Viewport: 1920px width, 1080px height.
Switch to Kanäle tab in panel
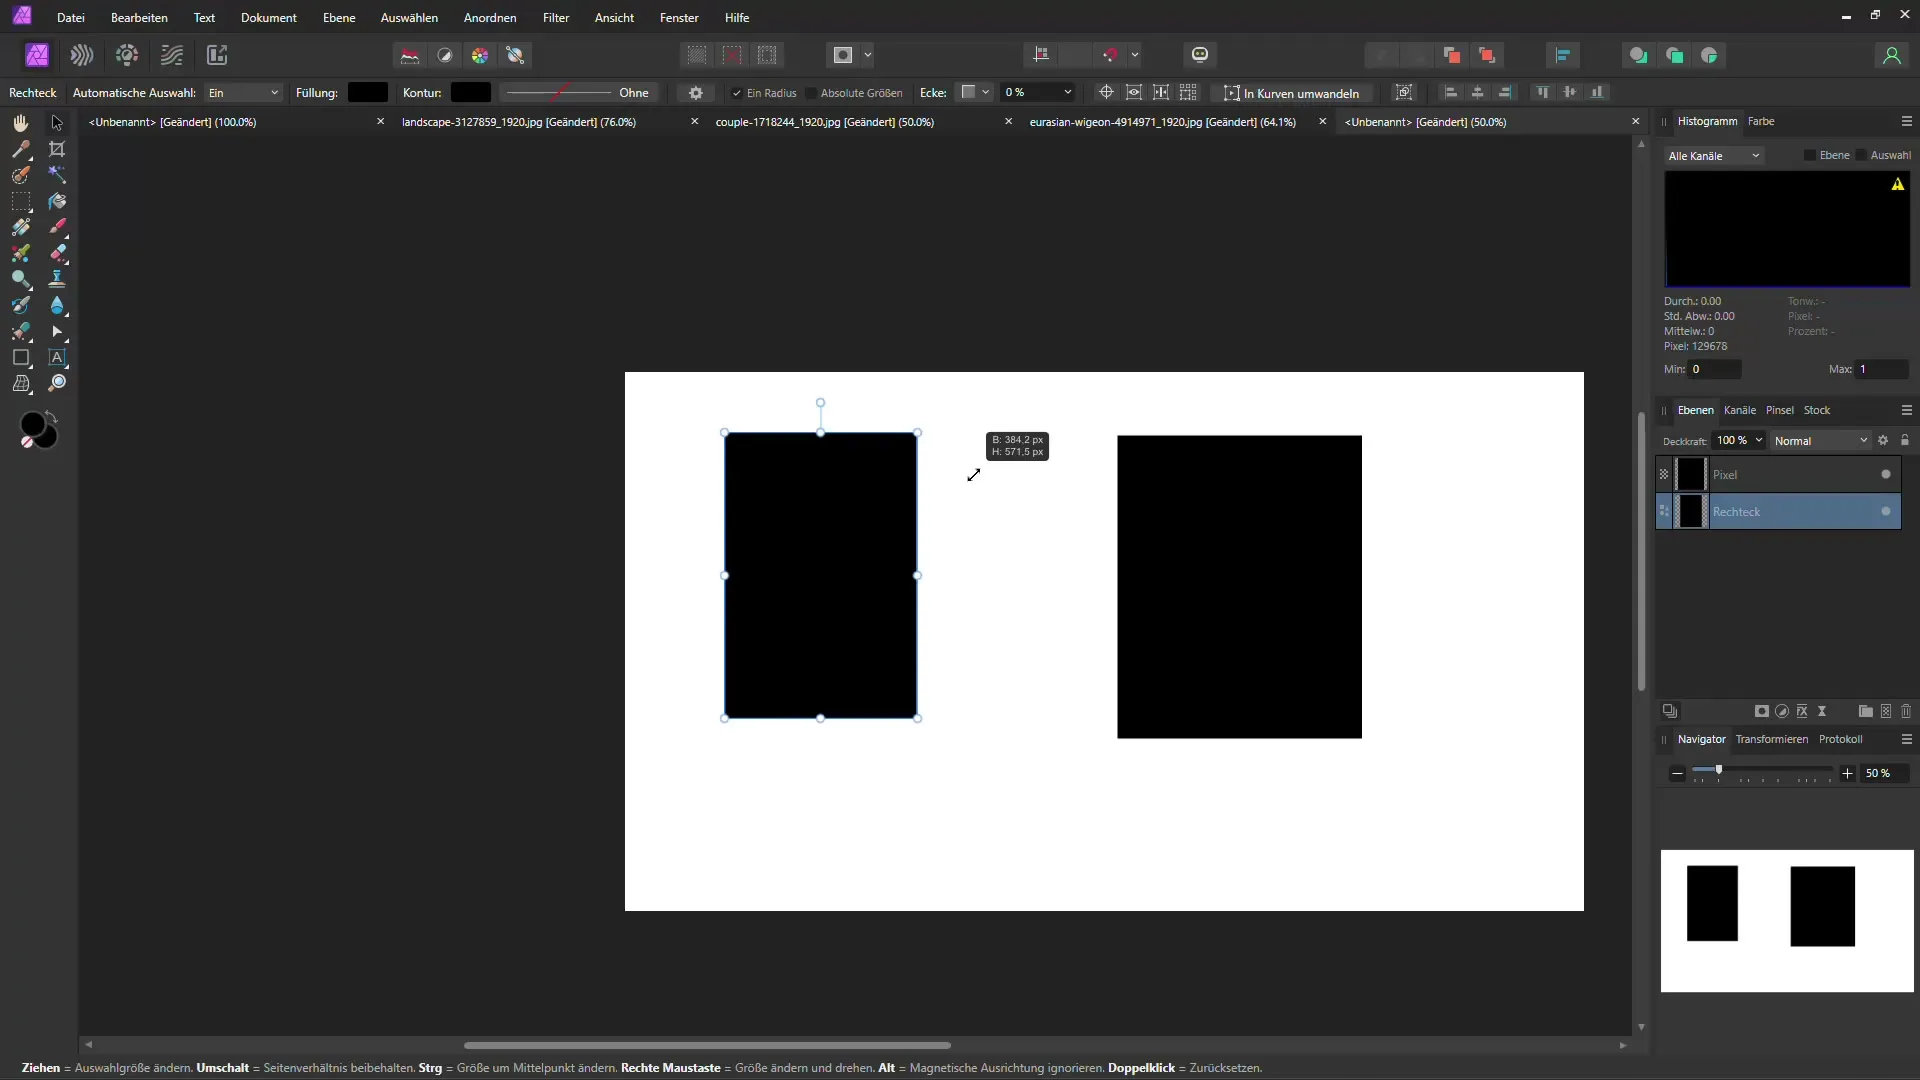1739,409
